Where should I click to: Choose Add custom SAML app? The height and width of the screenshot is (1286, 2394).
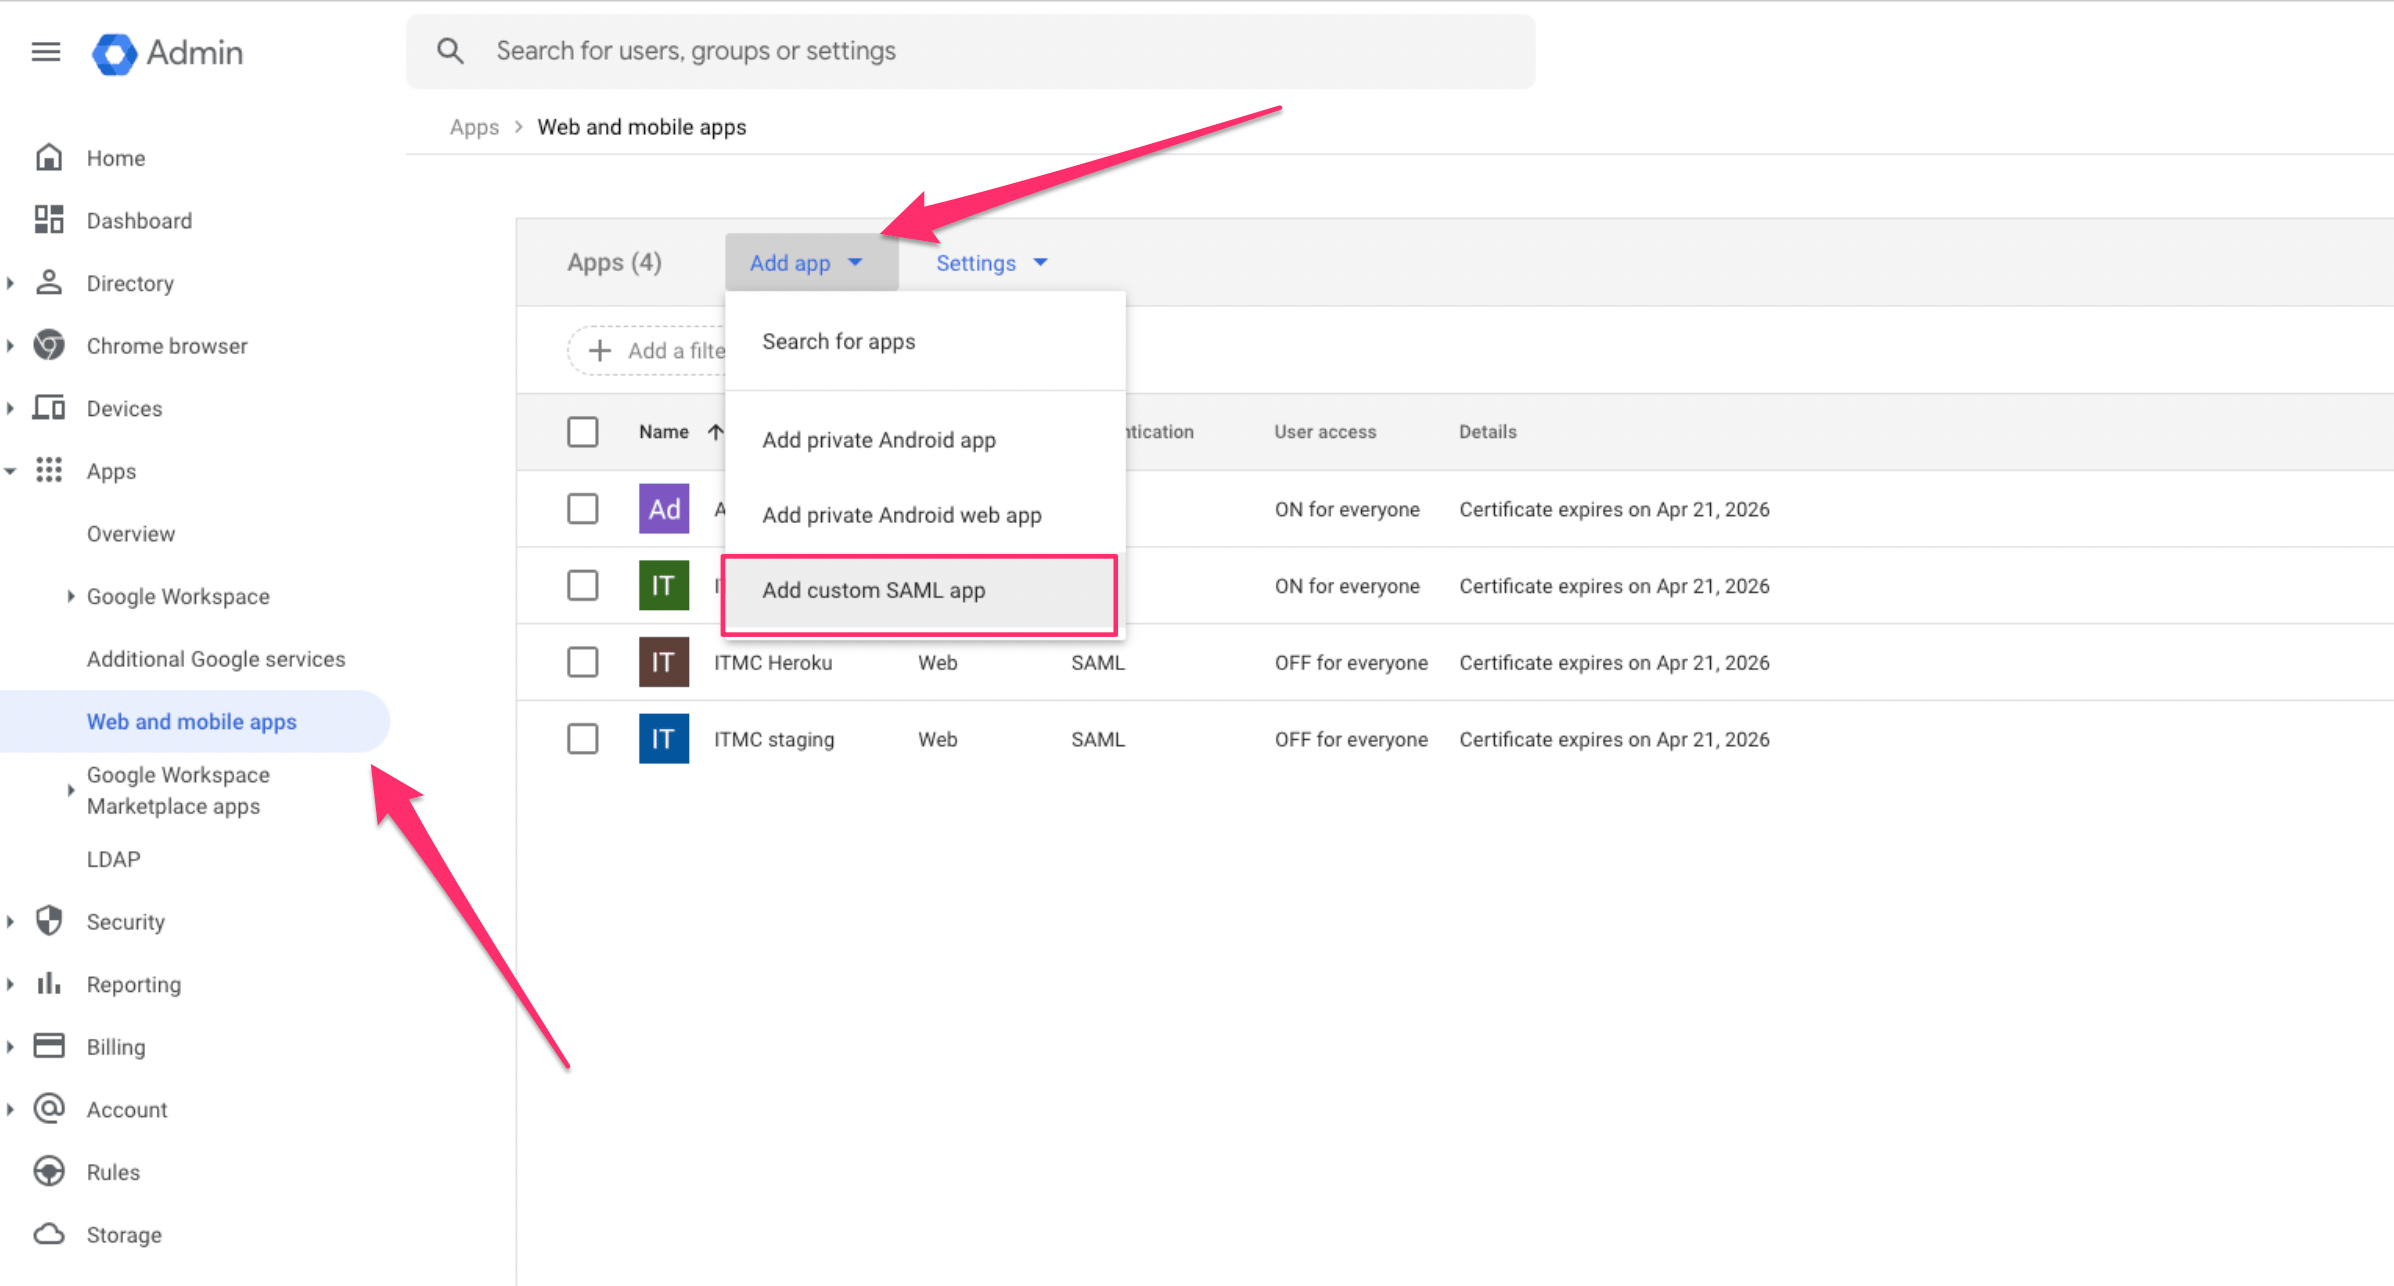tap(919, 590)
